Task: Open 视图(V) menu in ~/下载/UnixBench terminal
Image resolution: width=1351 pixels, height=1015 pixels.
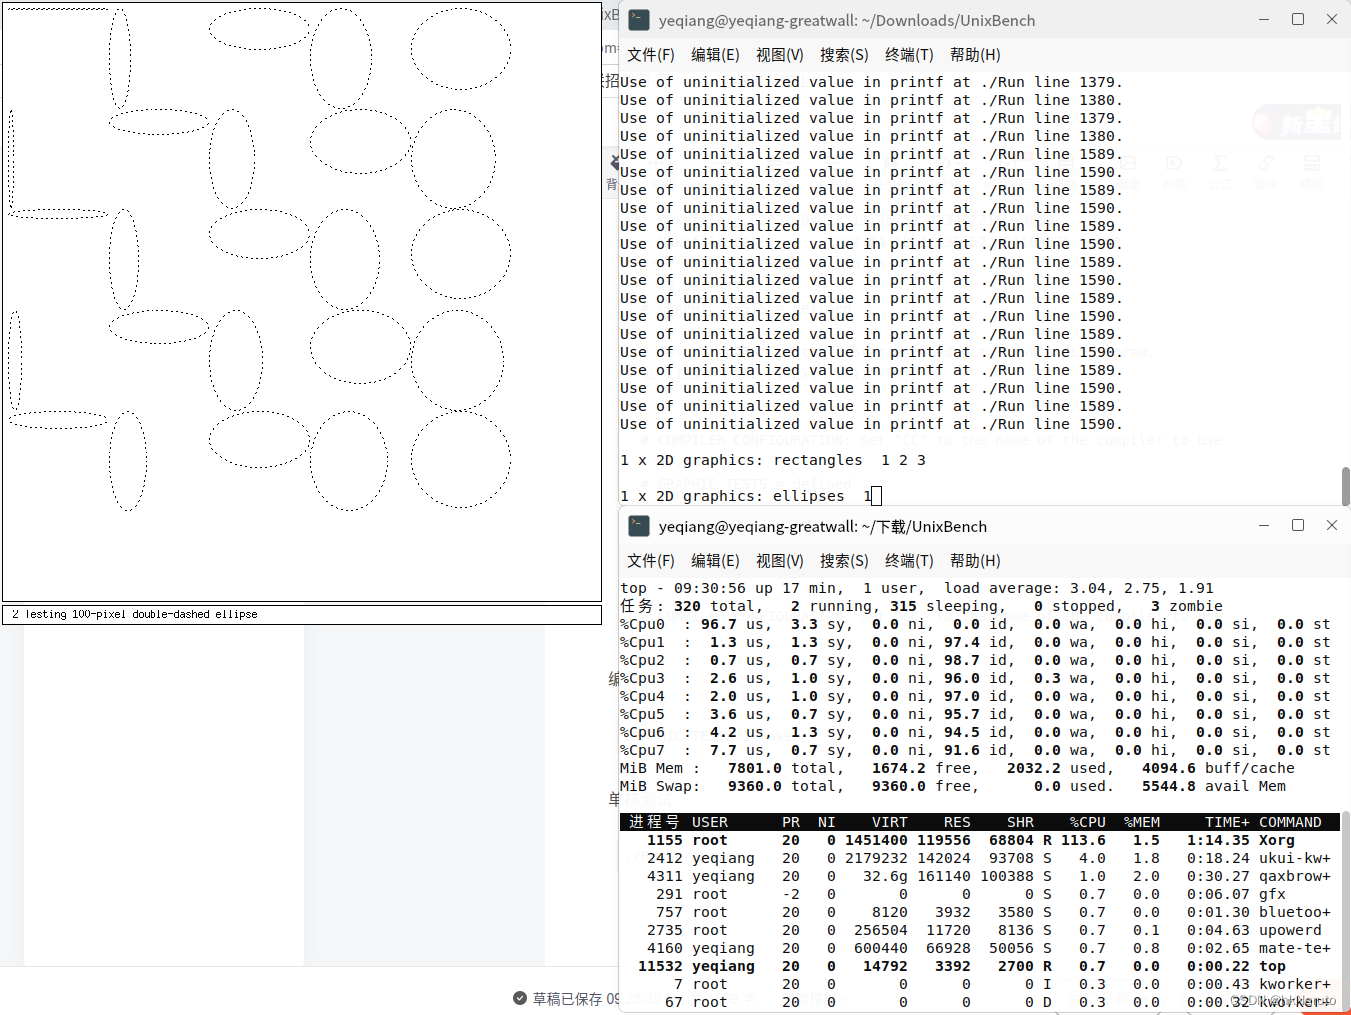Action: (780, 561)
